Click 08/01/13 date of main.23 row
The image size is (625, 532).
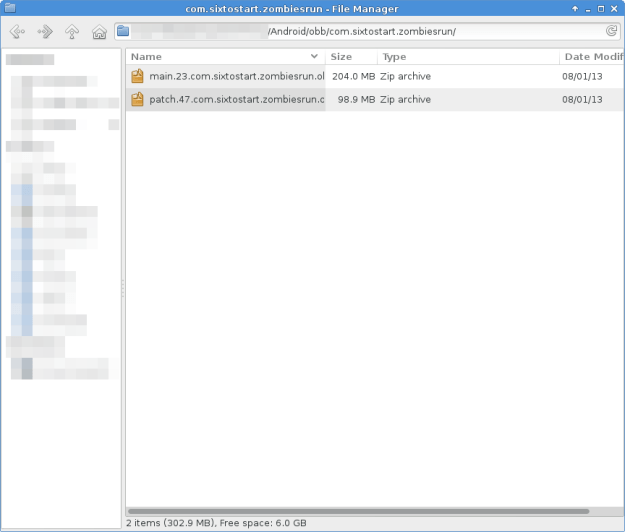(x=582, y=76)
